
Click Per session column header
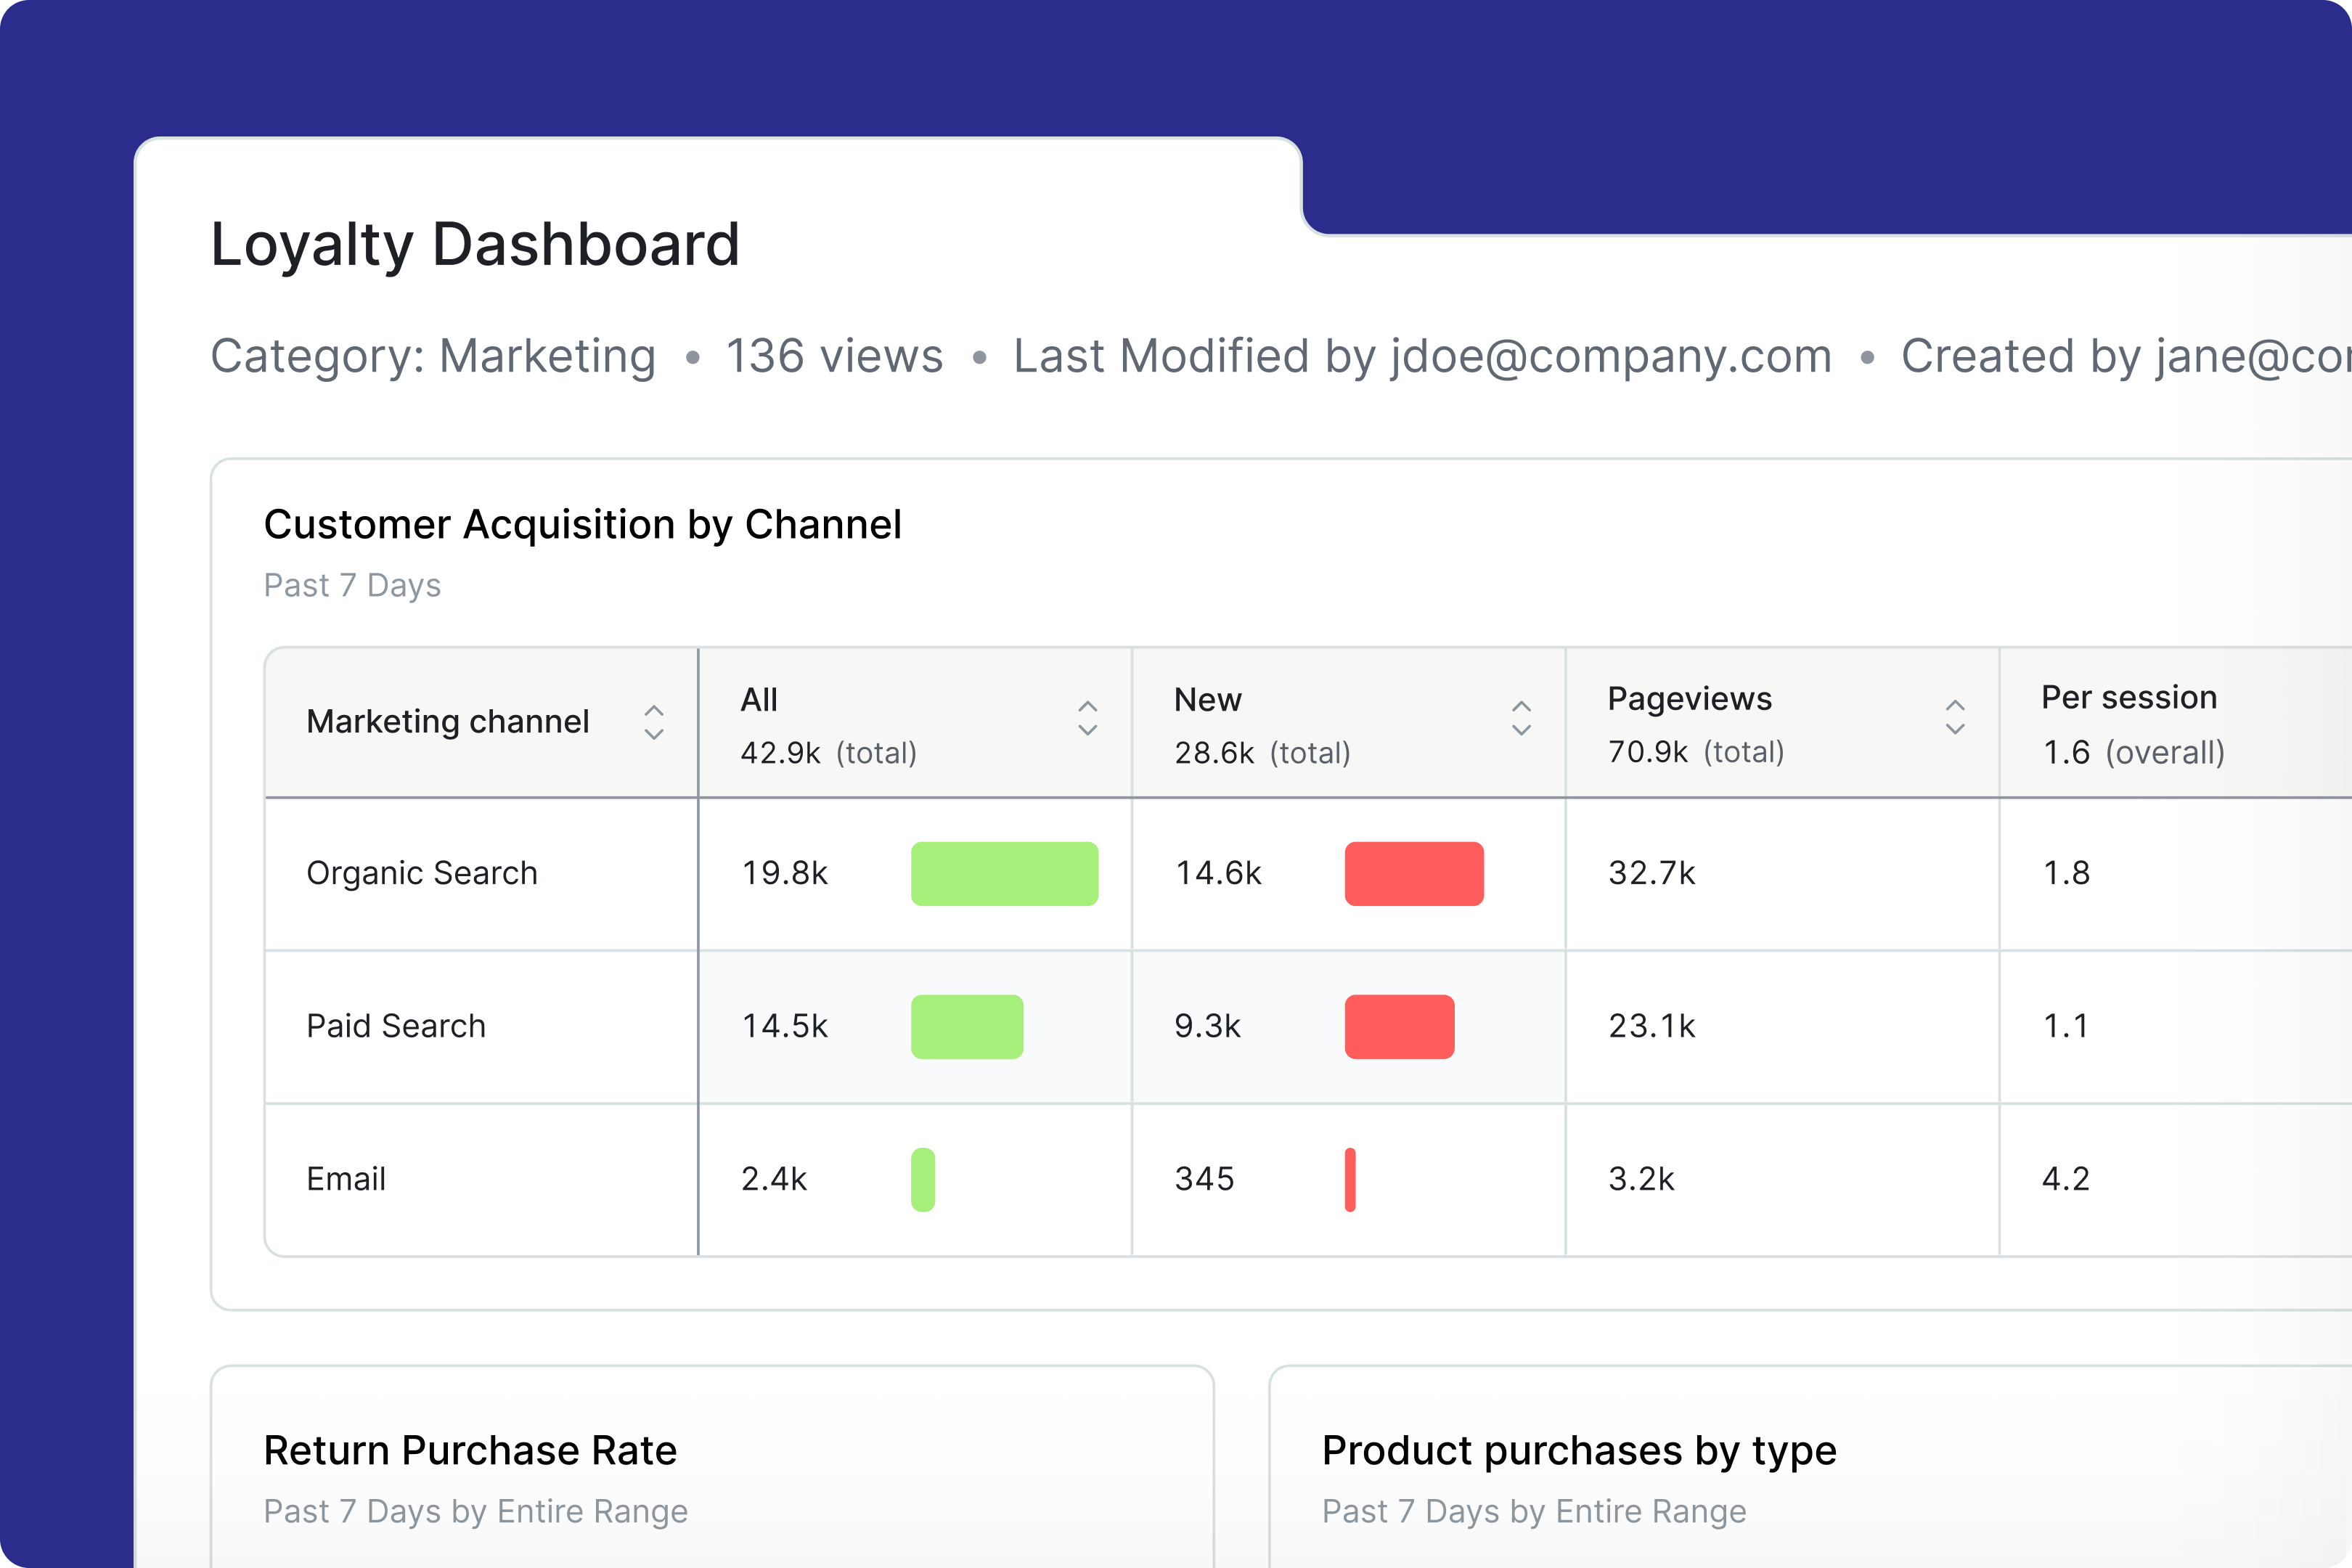(x=2128, y=697)
